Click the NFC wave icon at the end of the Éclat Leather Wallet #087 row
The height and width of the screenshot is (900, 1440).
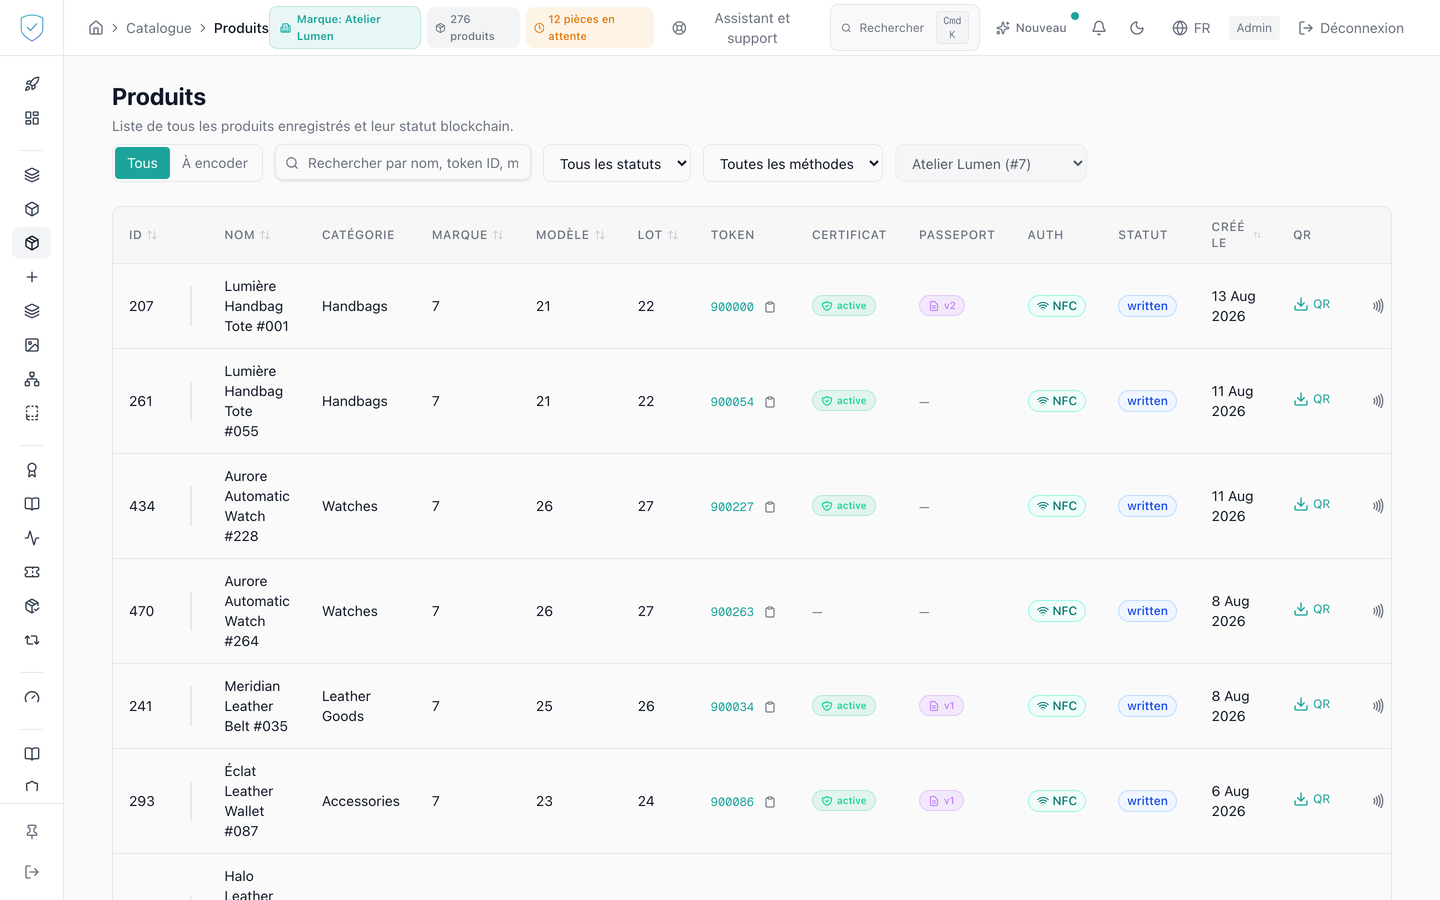tap(1378, 801)
